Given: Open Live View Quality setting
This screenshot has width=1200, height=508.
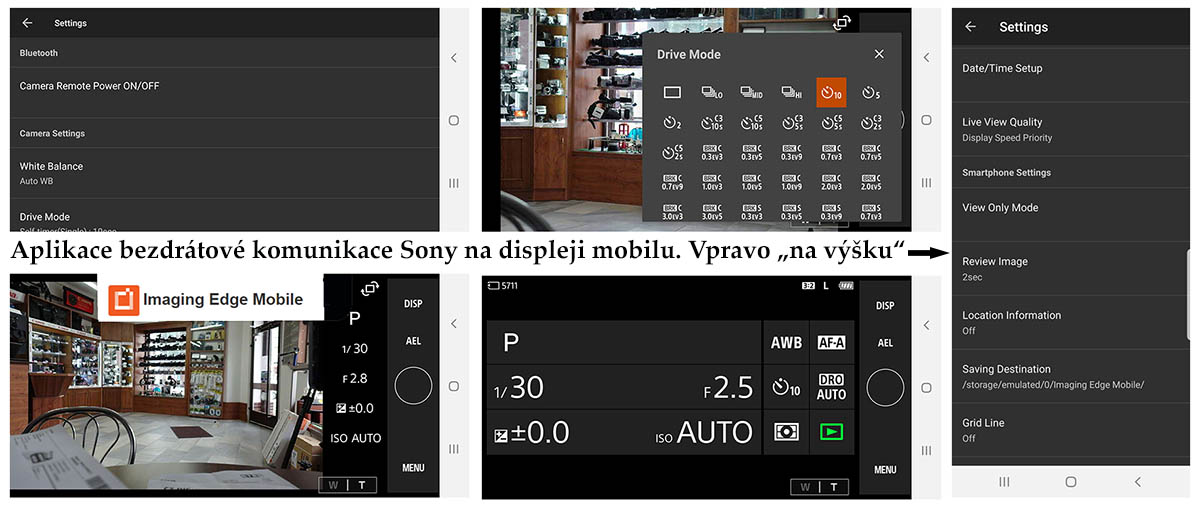Looking at the screenshot, I should point(1071,129).
